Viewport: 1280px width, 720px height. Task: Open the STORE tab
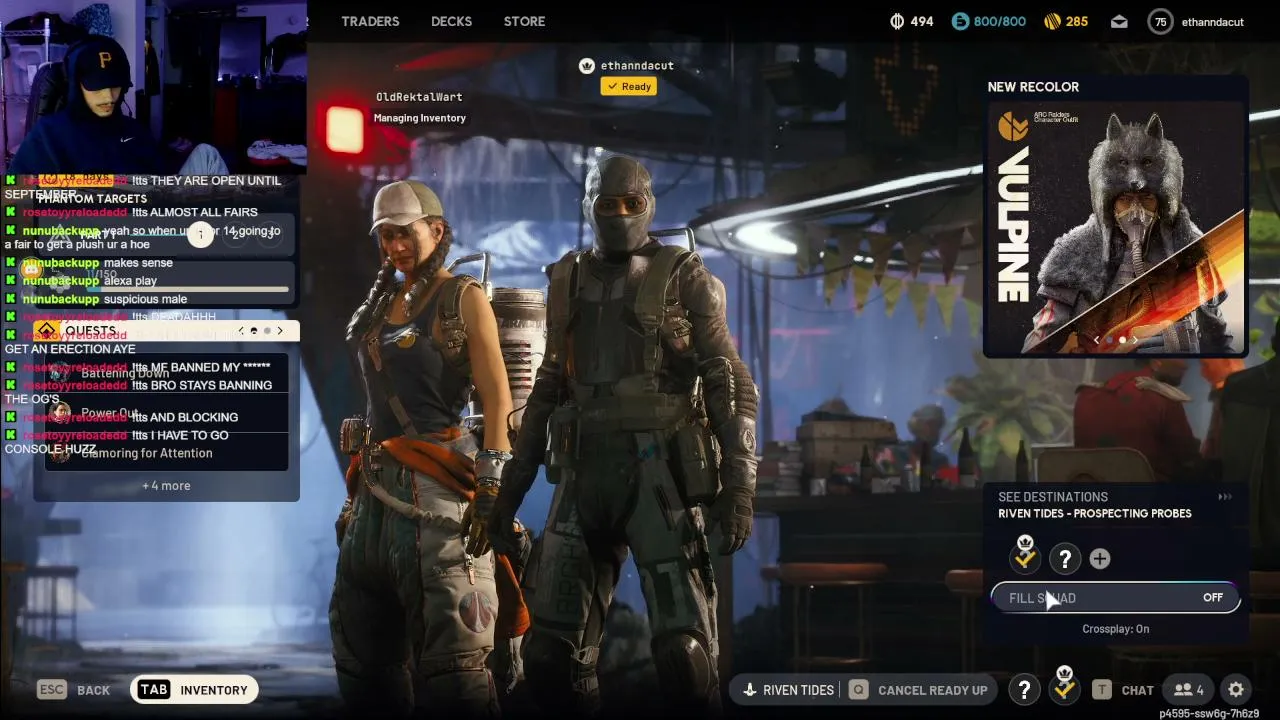[x=524, y=21]
